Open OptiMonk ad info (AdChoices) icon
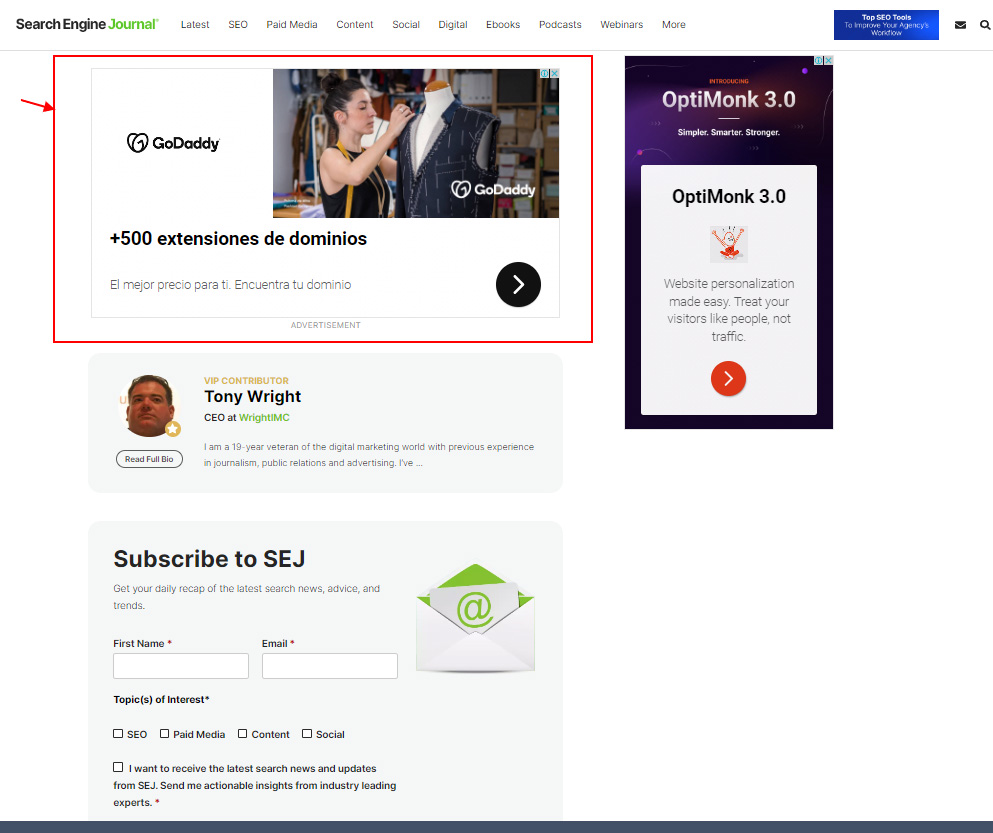This screenshot has height=833, width=993. click(x=818, y=60)
